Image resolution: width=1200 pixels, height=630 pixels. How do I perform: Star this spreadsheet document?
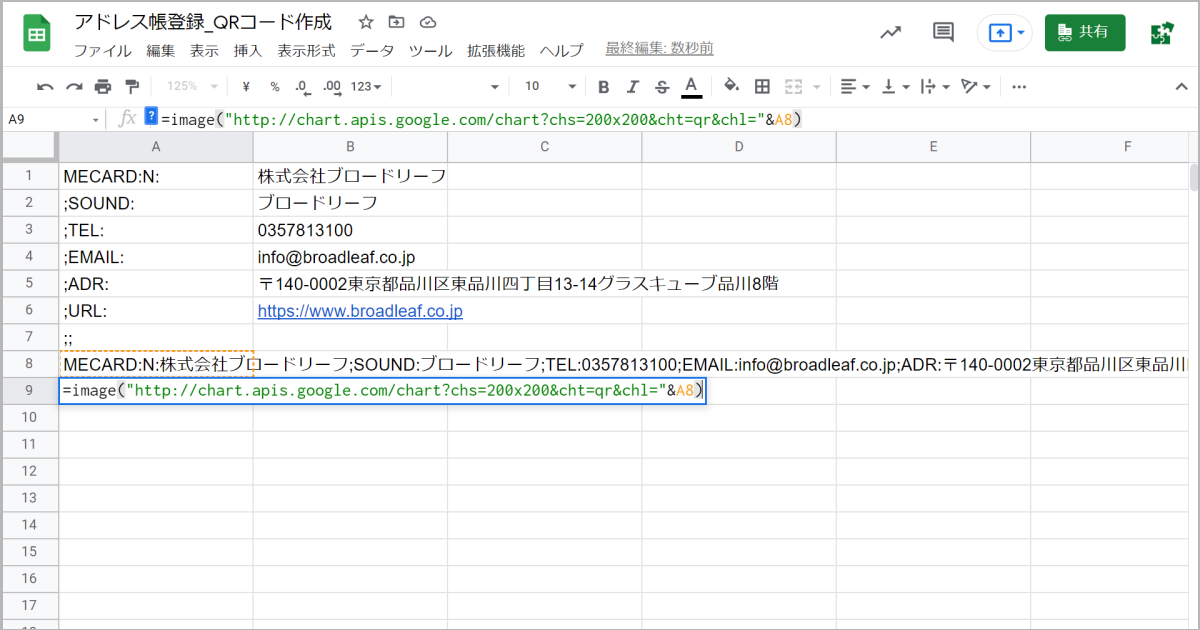[366, 22]
